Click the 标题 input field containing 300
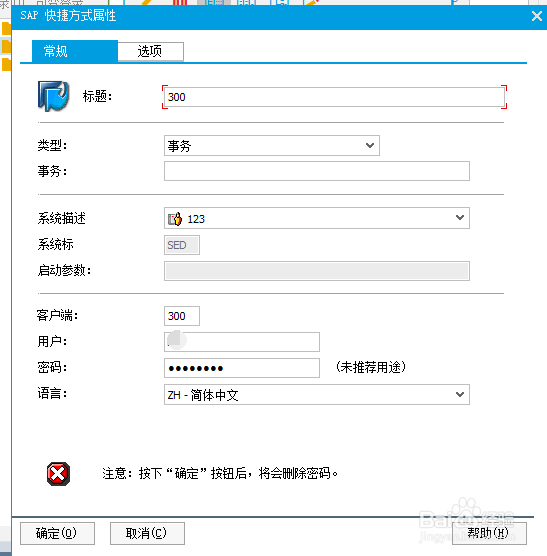 [x=334, y=97]
